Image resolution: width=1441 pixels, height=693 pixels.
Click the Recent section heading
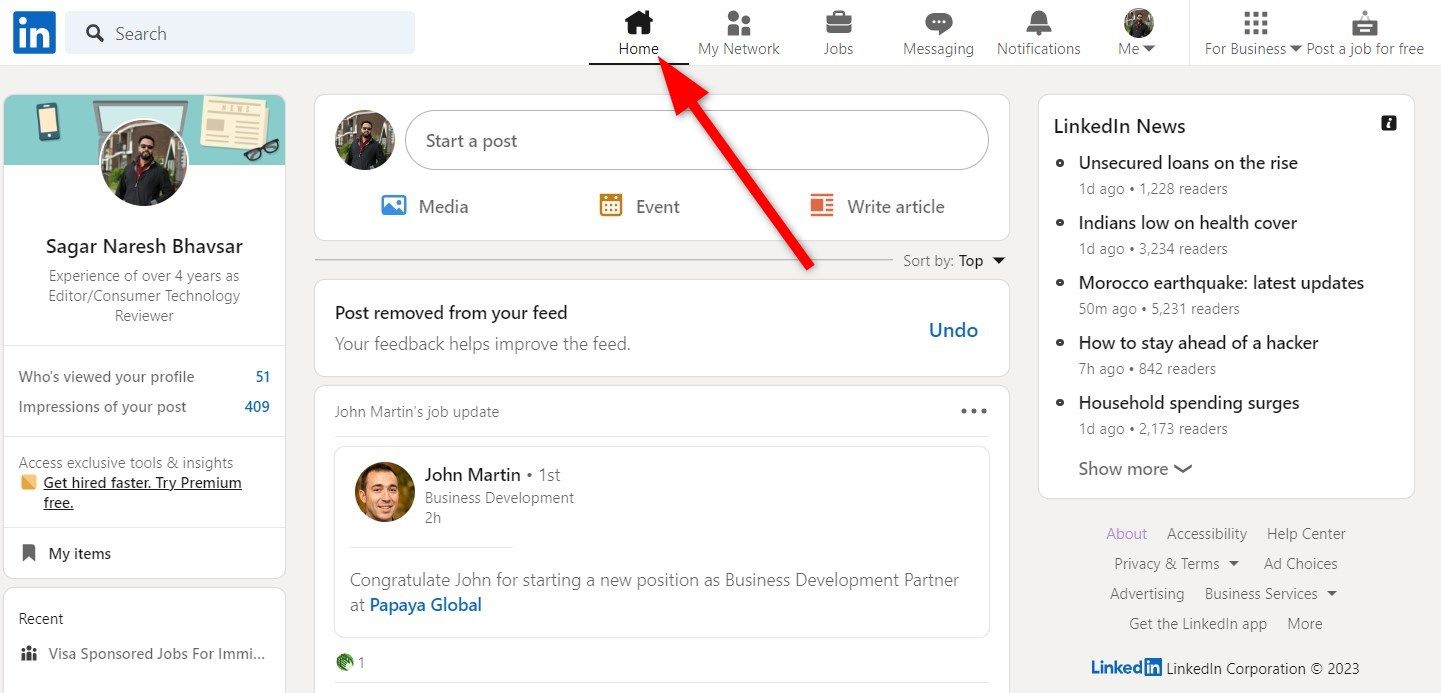(x=41, y=619)
